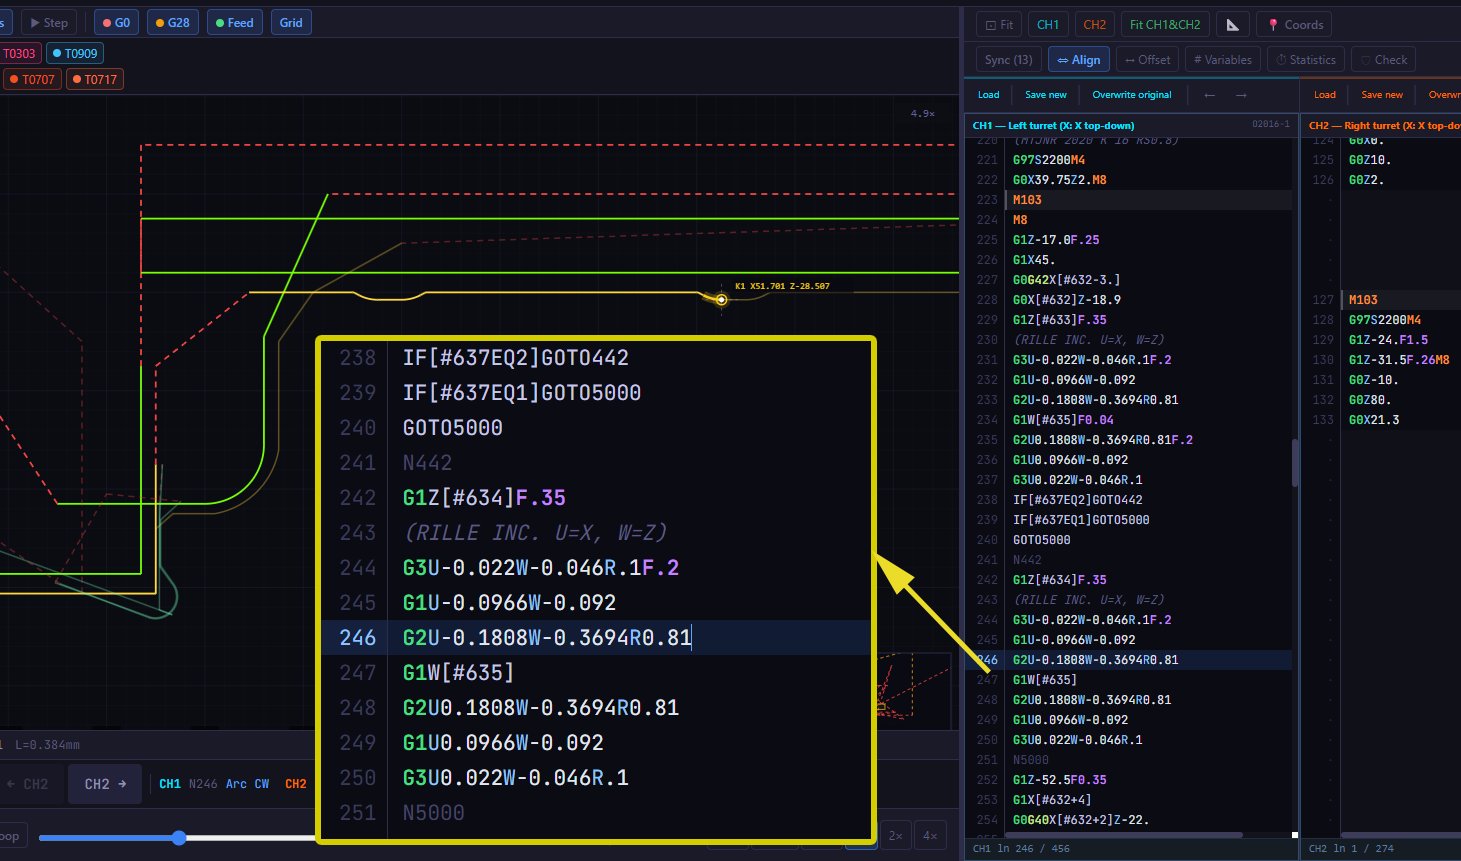Toggle the Grid display
The height and width of the screenshot is (861, 1461).
[291, 23]
